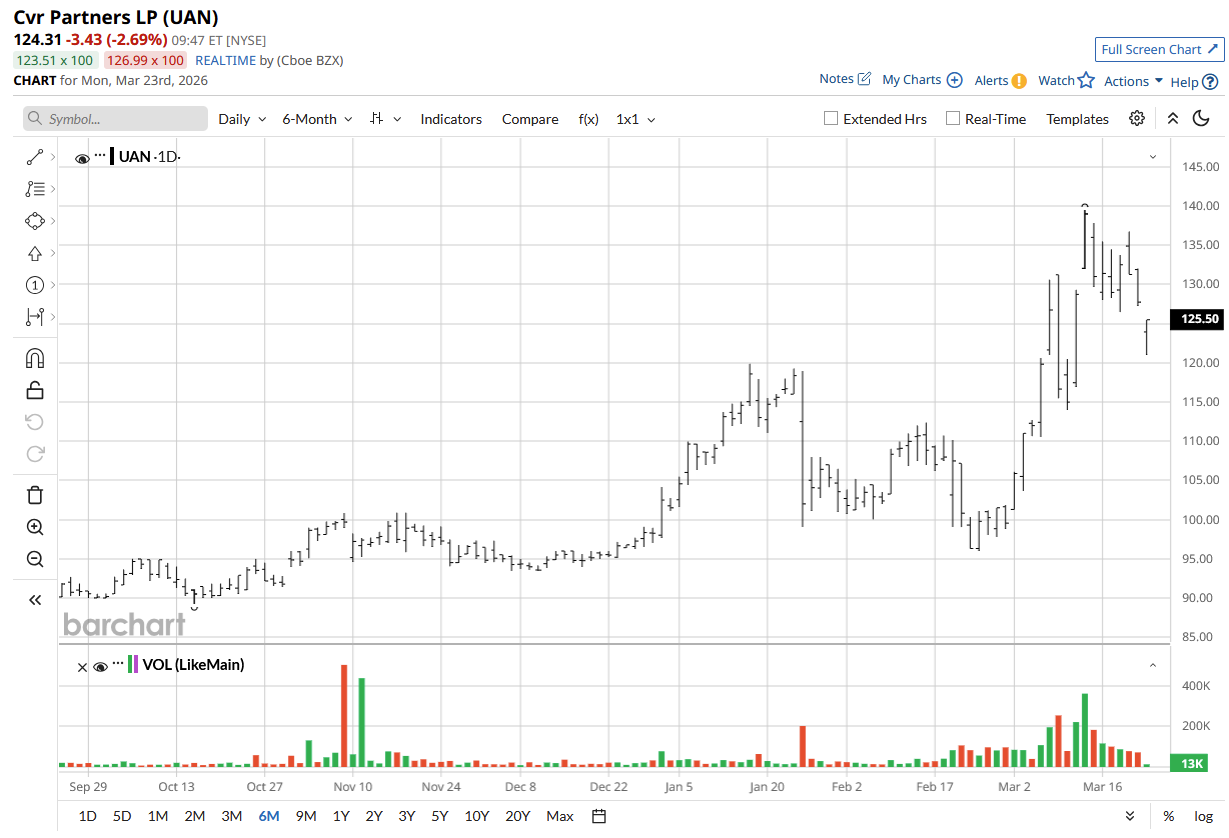Collapse the chart header chevrons
1229x838 pixels.
point(1173,118)
